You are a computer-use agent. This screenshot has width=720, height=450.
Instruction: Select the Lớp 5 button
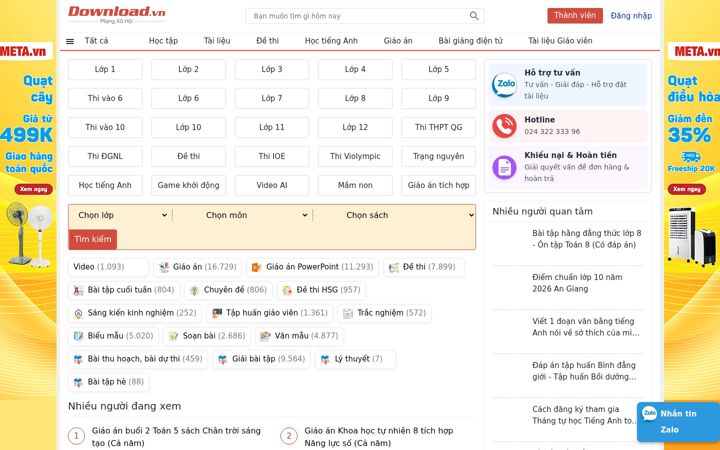(x=439, y=69)
